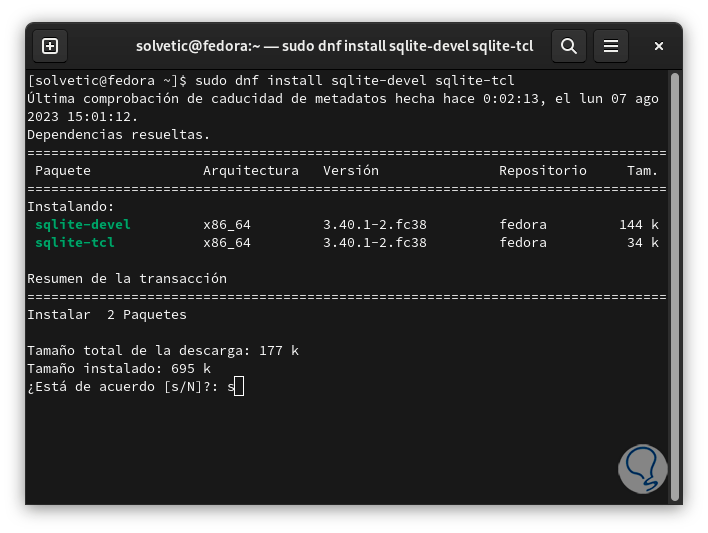Image resolution: width=708 pixels, height=533 pixels.
Task: Click the Repositorio column header
Action: pyautogui.click(x=543, y=171)
